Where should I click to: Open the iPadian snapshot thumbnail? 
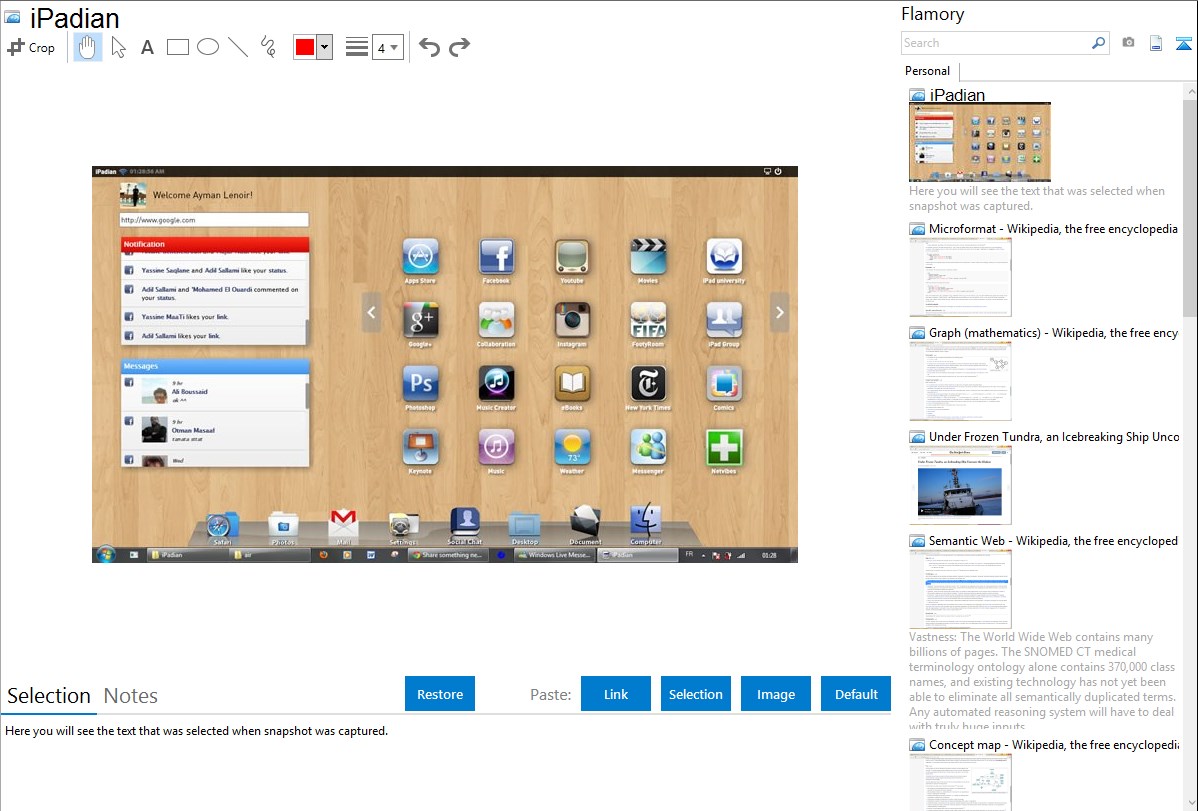979,141
